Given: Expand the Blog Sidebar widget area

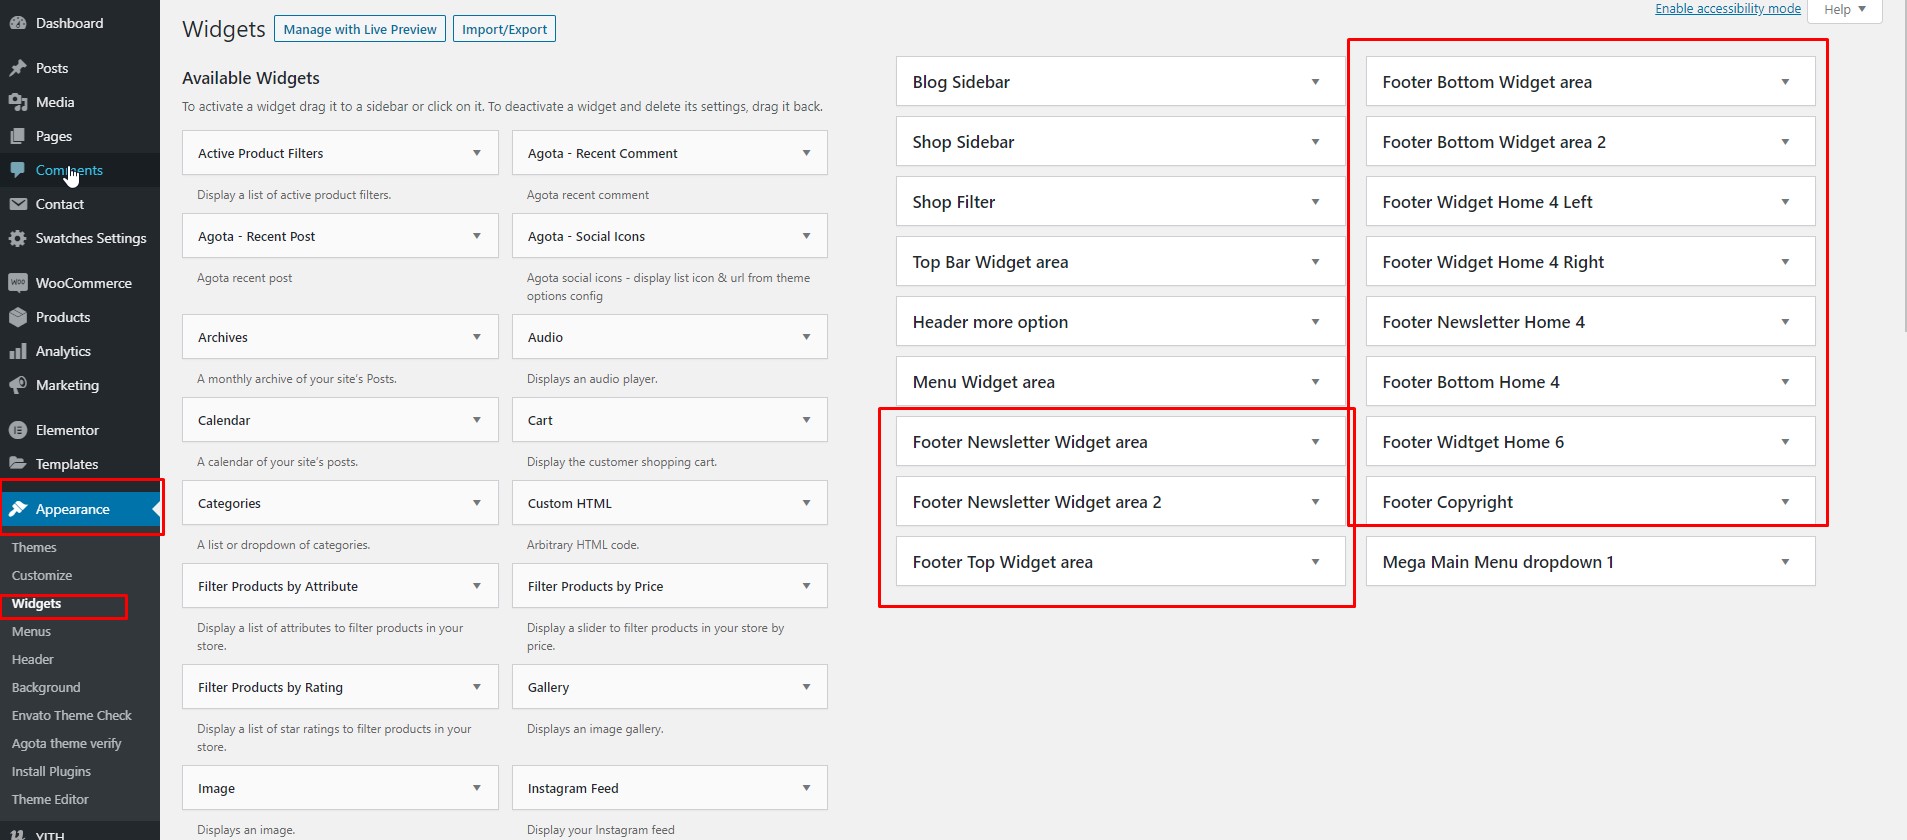Looking at the screenshot, I should tap(1315, 82).
